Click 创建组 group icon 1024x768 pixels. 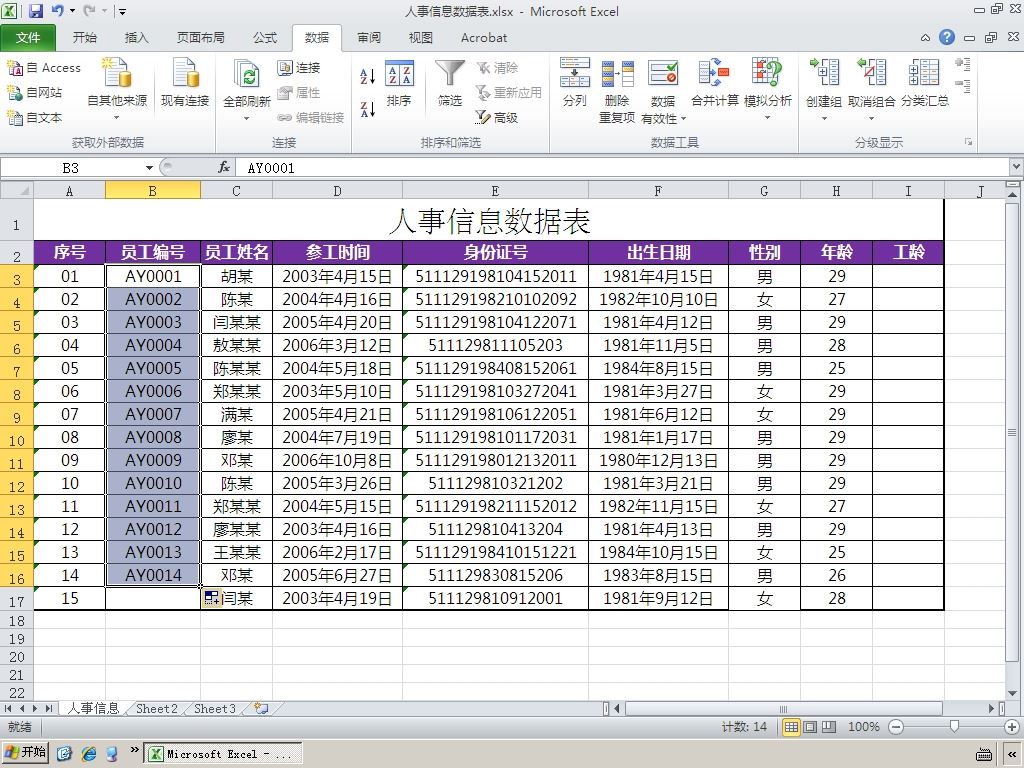(824, 73)
